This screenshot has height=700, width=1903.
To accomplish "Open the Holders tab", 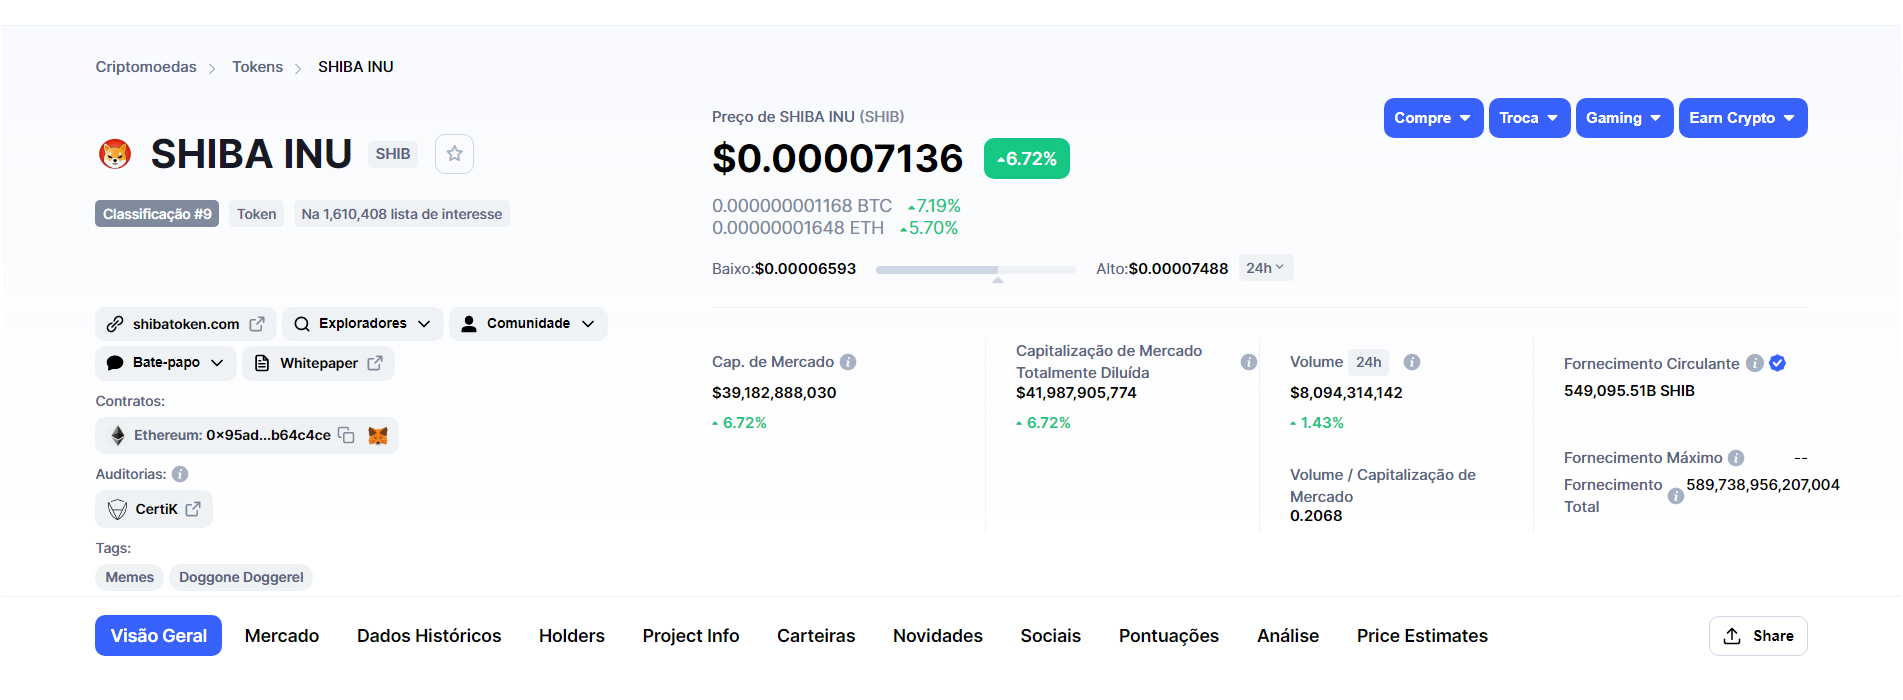I will coord(572,636).
